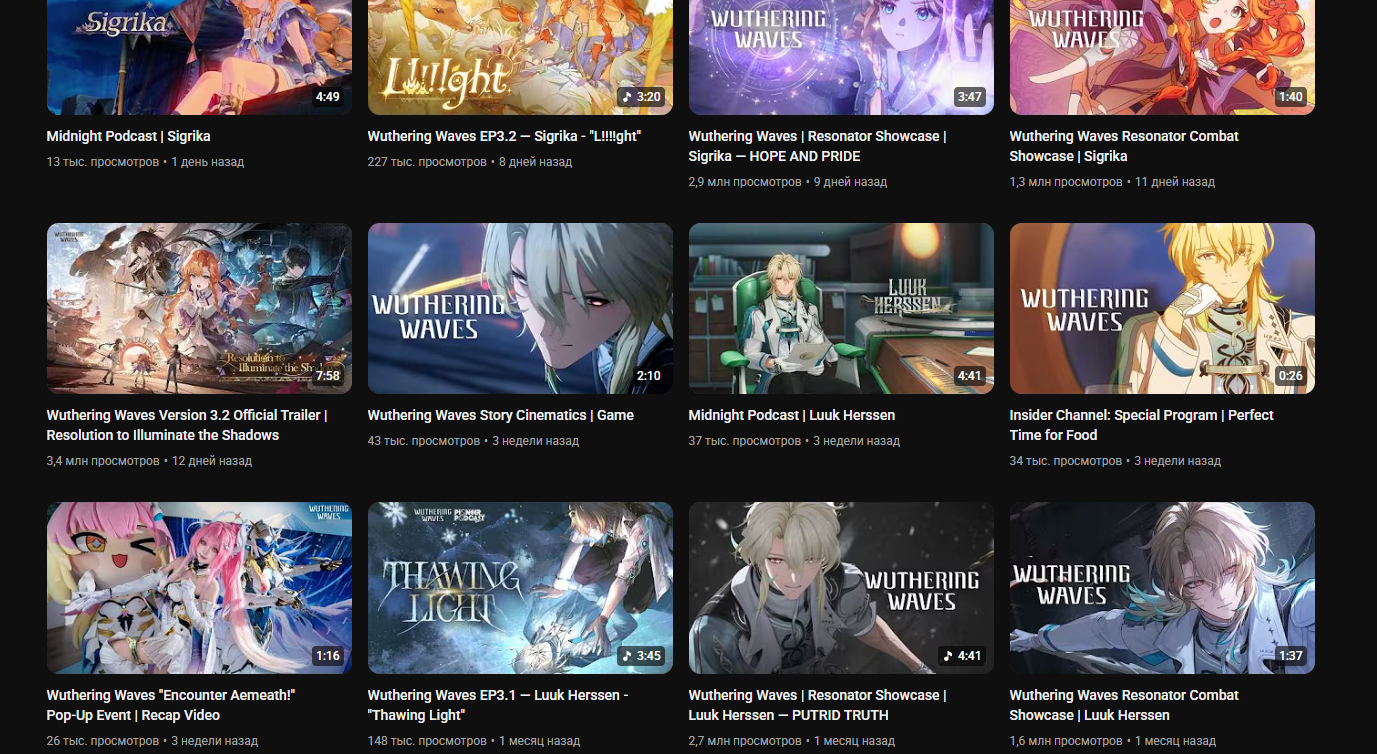This screenshot has width=1377, height=754.
Task: Play the L!!!ght EP3.2 thumbnail
Action: pos(520,57)
